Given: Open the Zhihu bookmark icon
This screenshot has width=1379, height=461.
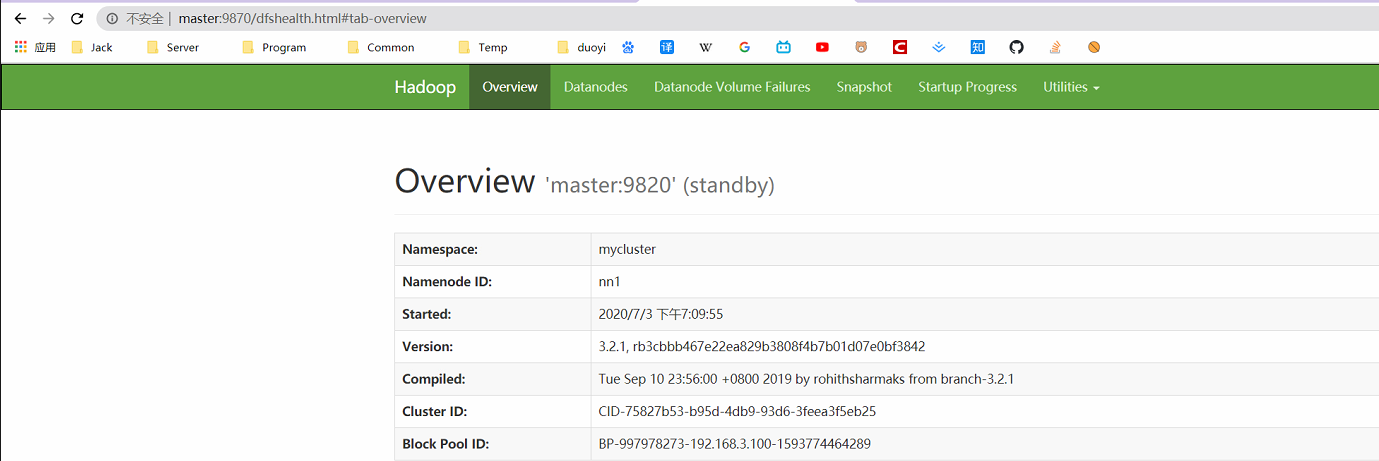Looking at the screenshot, I should point(977,47).
